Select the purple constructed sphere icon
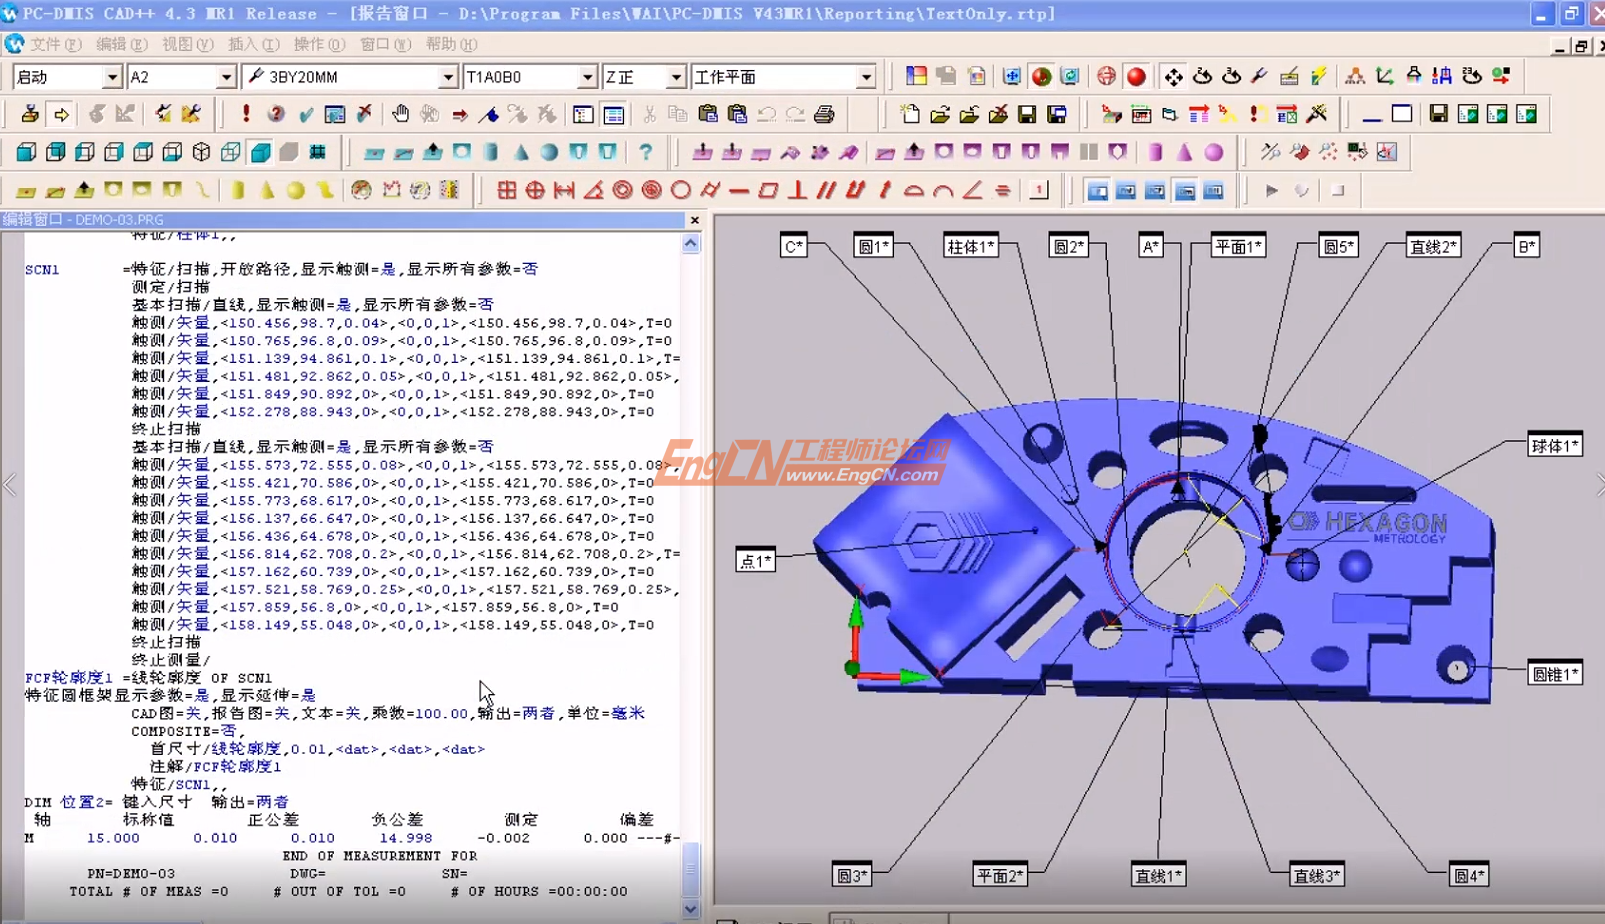This screenshot has height=924, width=1605. tap(1214, 152)
